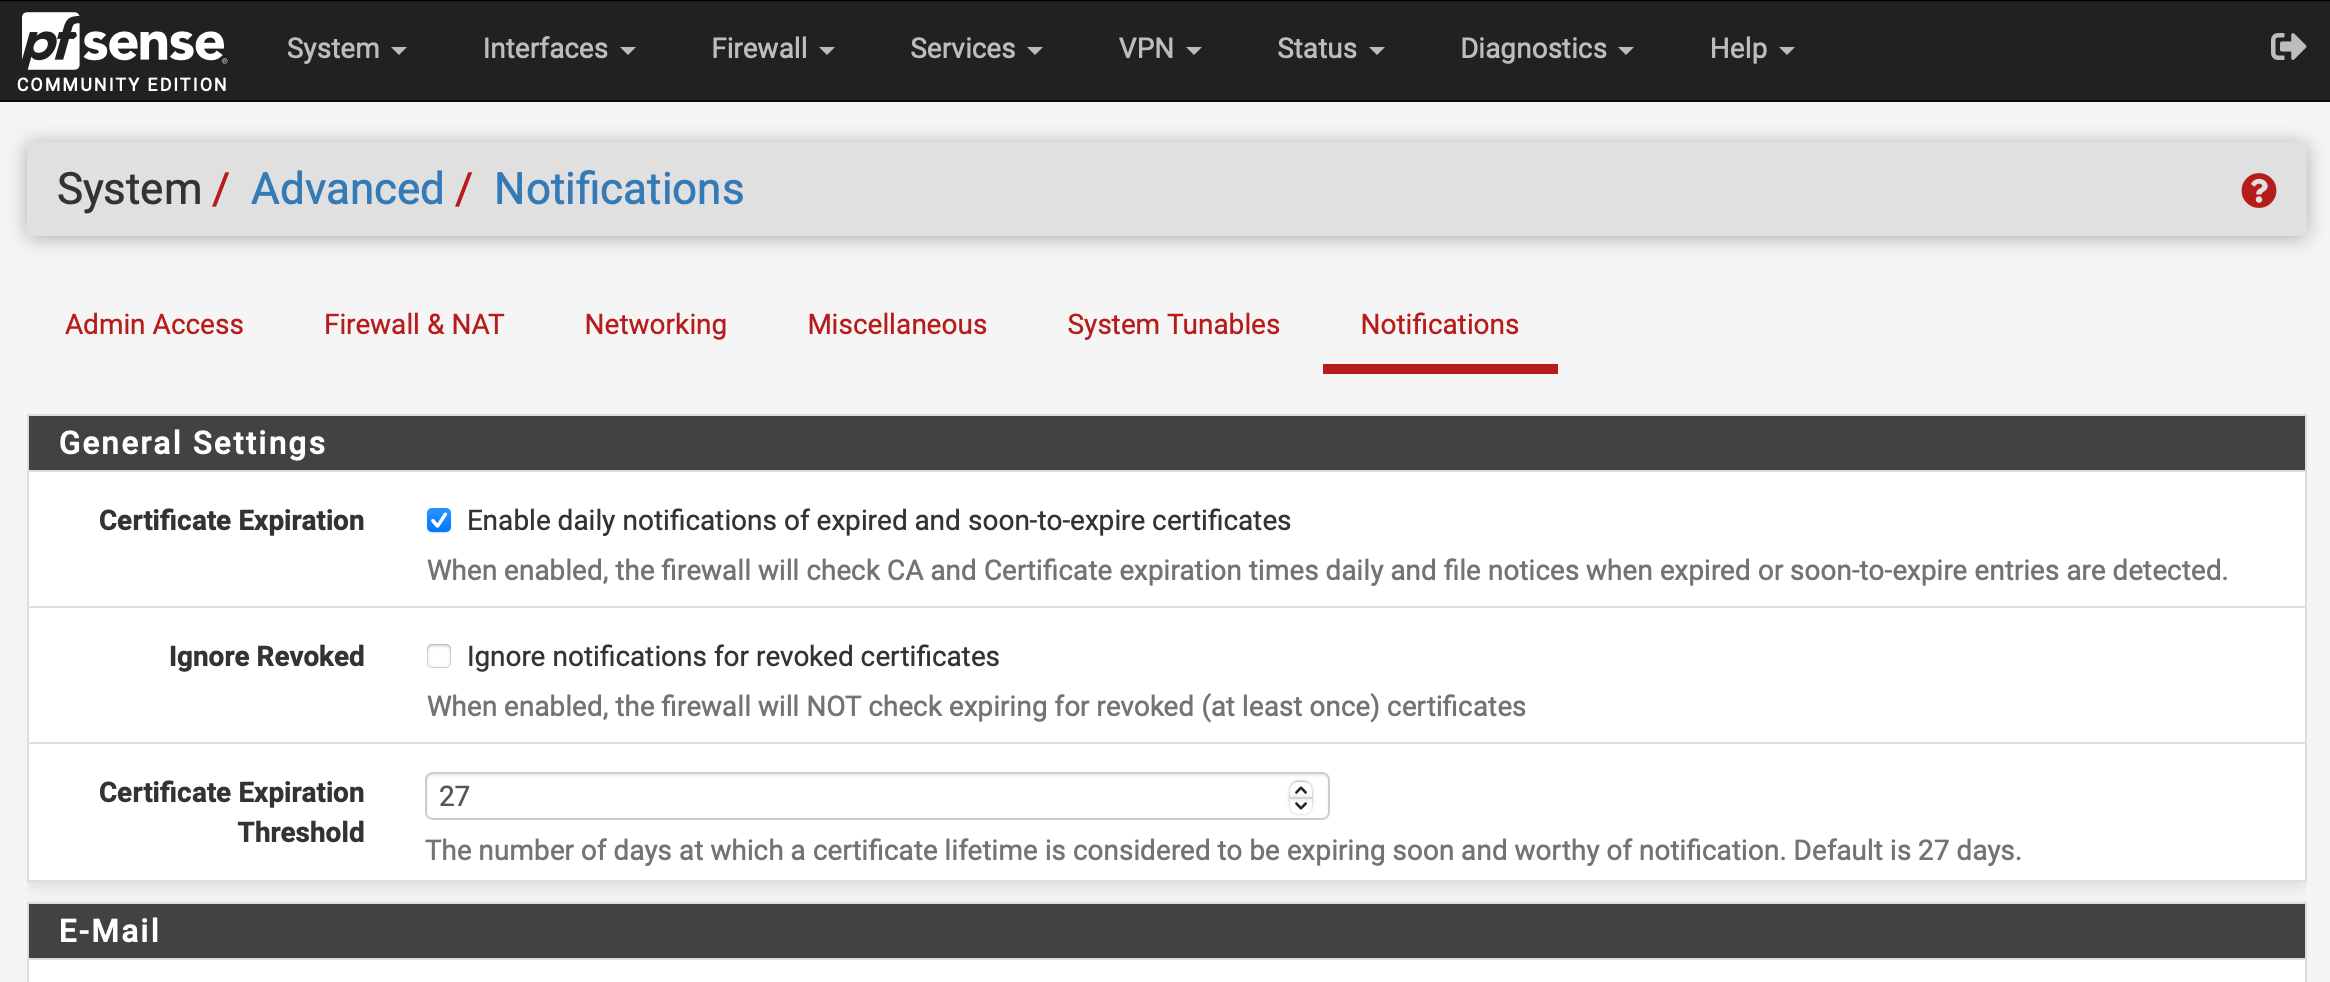The width and height of the screenshot is (2330, 982).
Task: Go to the Firewall & NAT tab
Action: (414, 324)
